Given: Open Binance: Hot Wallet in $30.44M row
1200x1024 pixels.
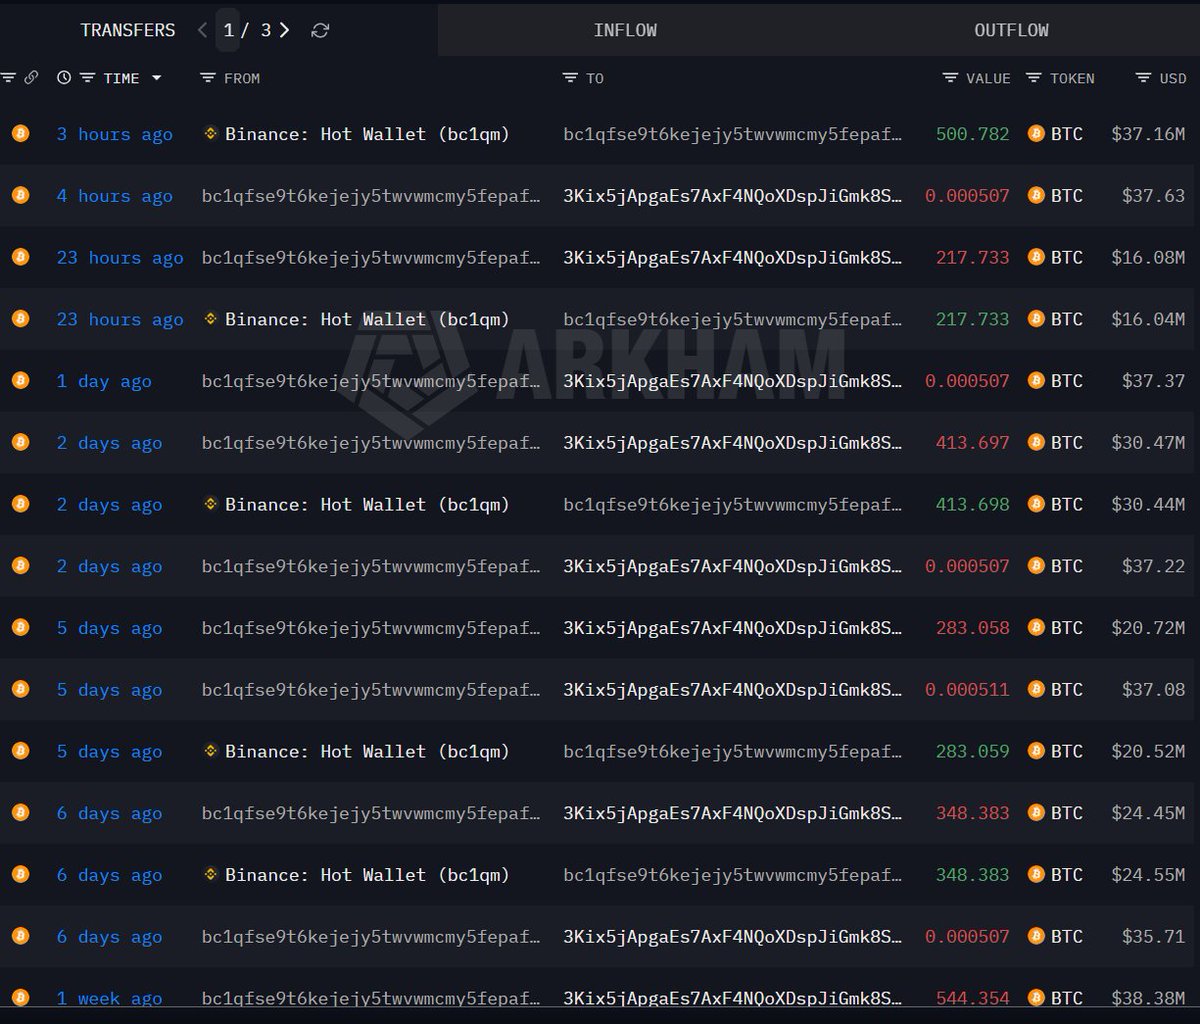Looking at the screenshot, I should tap(367, 504).
